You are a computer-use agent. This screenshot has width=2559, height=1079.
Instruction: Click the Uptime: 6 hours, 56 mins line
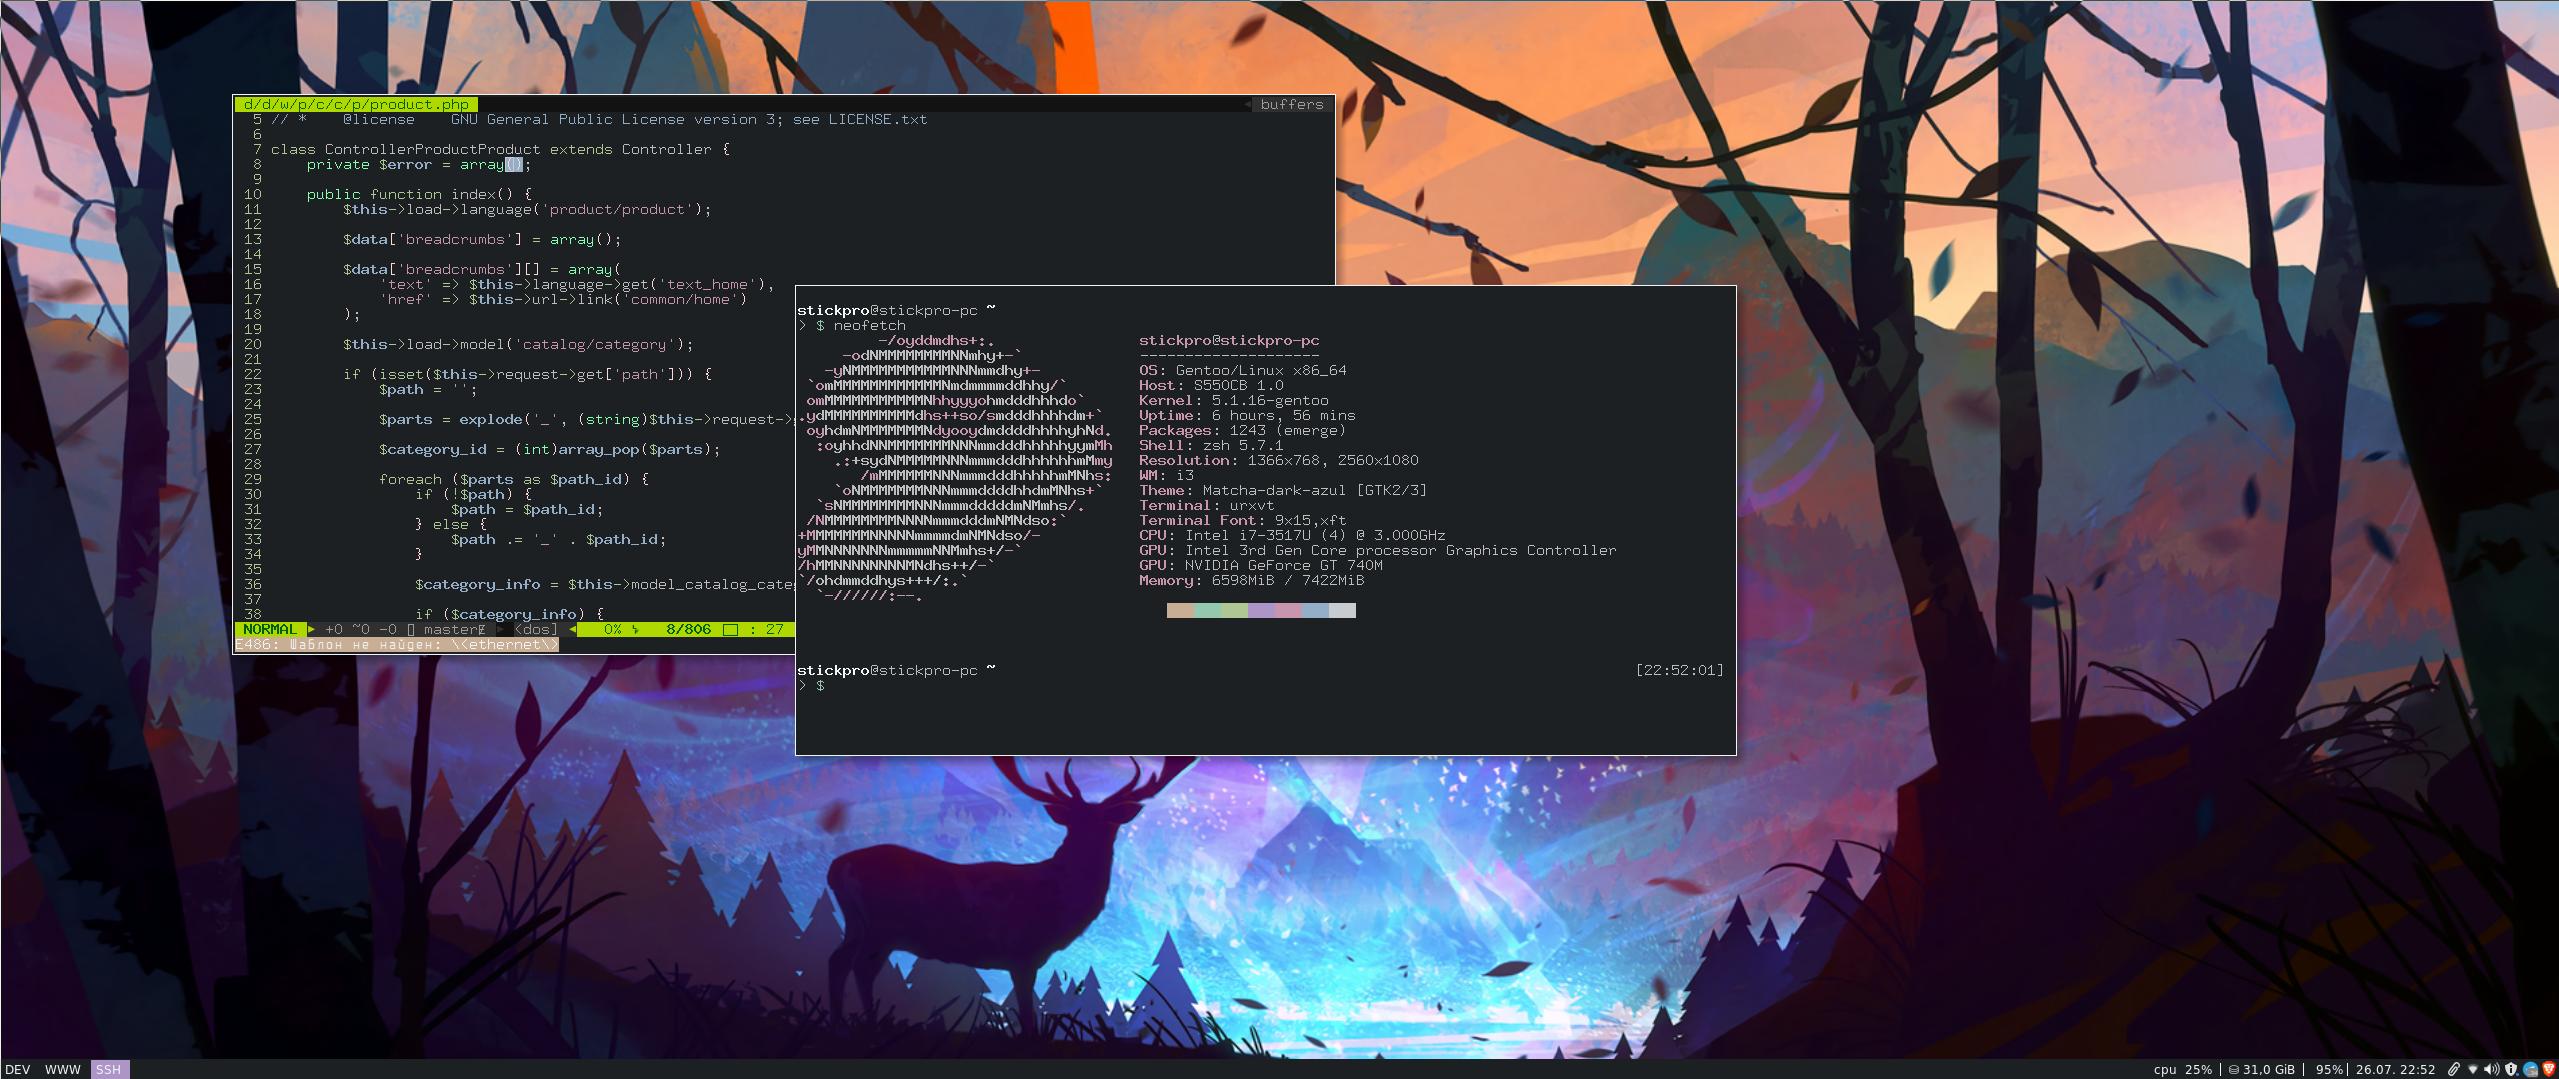coord(1247,415)
